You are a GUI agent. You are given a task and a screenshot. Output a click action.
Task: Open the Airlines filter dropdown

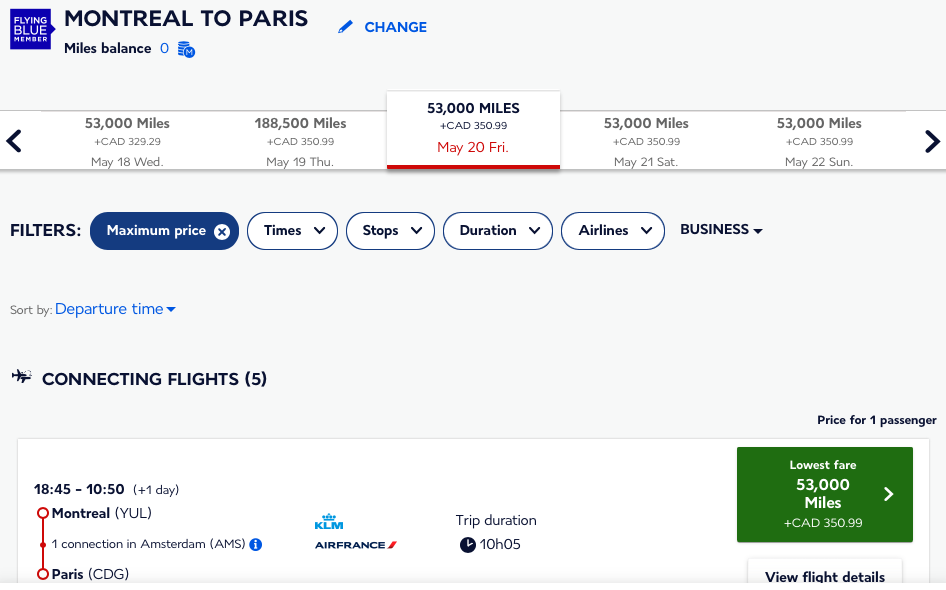click(612, 230)
